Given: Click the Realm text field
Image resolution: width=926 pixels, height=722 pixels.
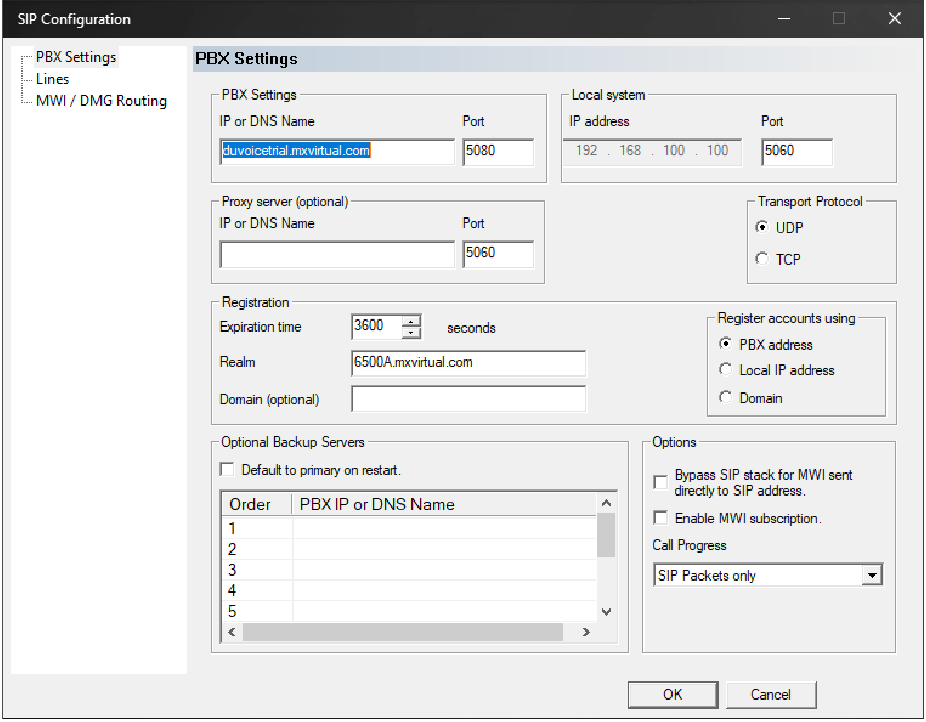Looking at the screenshot, I should click(x=467, y=363).
